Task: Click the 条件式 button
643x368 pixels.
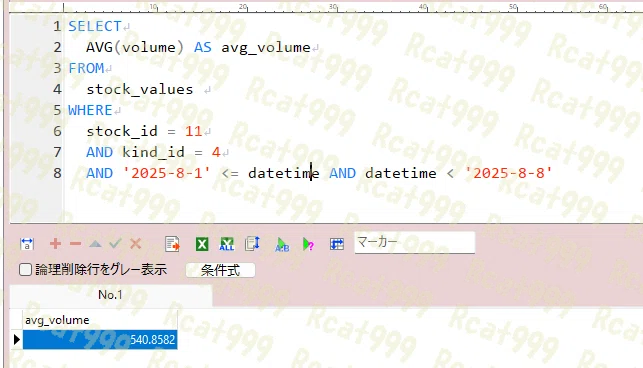Action: (x=220, y=270)
